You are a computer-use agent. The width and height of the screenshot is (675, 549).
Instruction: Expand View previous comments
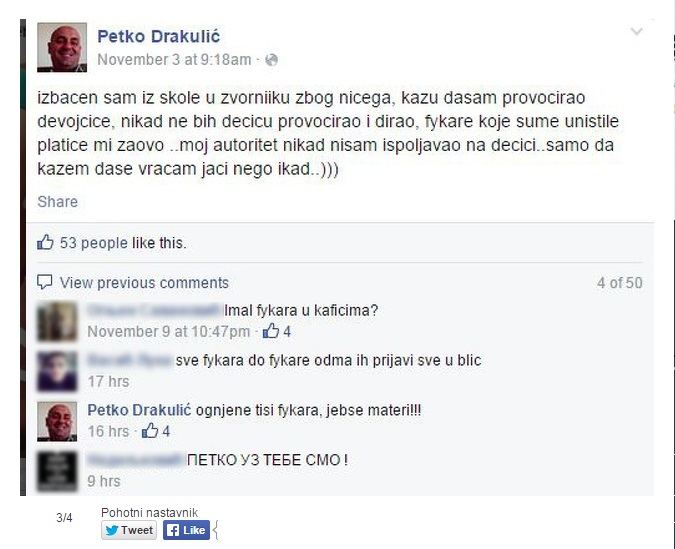point(144,283)
